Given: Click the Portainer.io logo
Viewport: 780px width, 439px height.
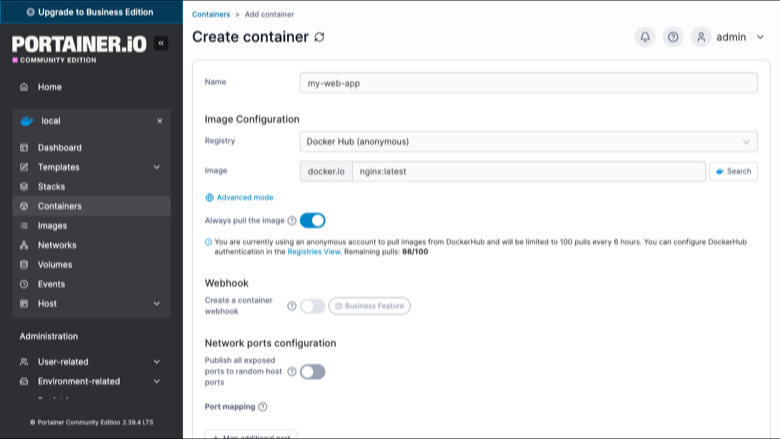Looking at the screenshot, I should pyautogui.click(x=79, y=49).
